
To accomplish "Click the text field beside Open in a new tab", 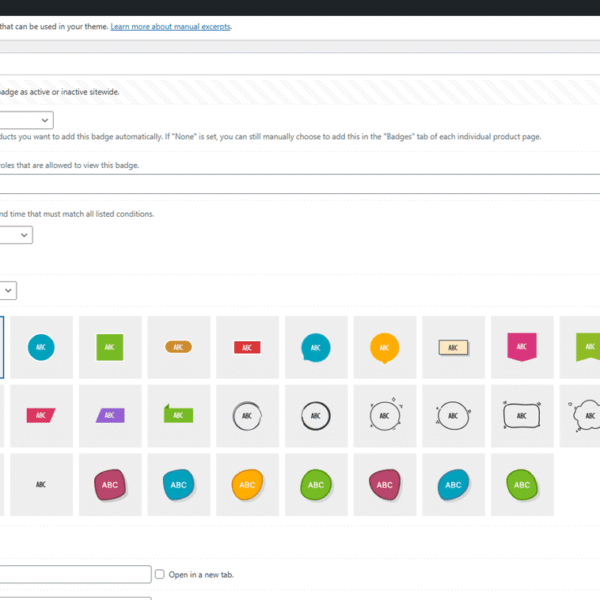I will click(75, 574).
